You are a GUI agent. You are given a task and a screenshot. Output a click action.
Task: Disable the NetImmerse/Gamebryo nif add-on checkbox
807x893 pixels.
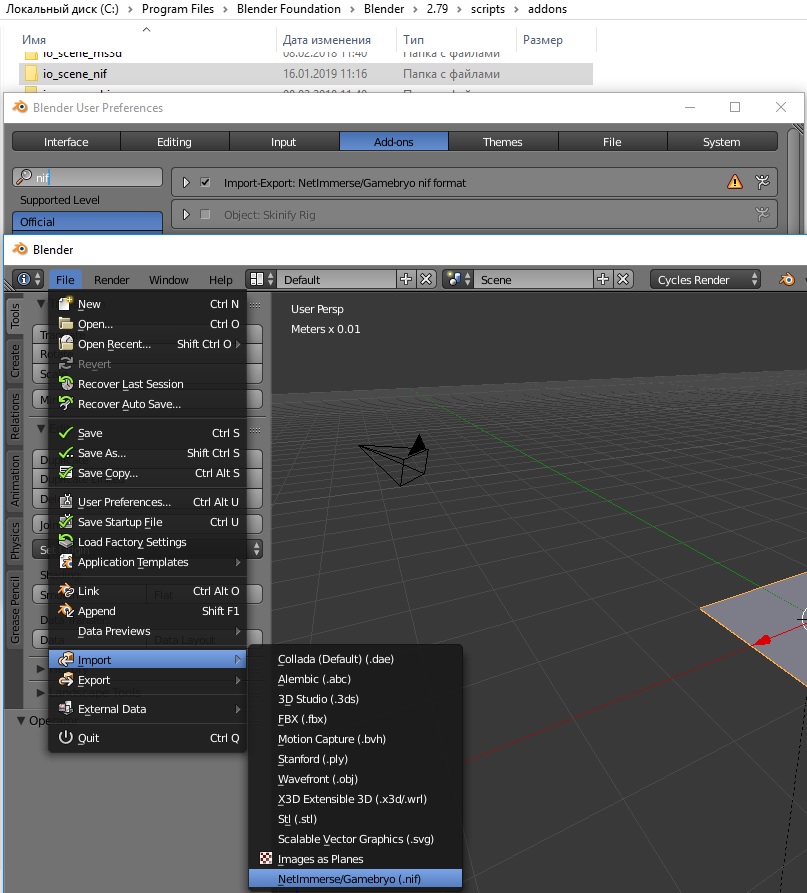point(205,182)
